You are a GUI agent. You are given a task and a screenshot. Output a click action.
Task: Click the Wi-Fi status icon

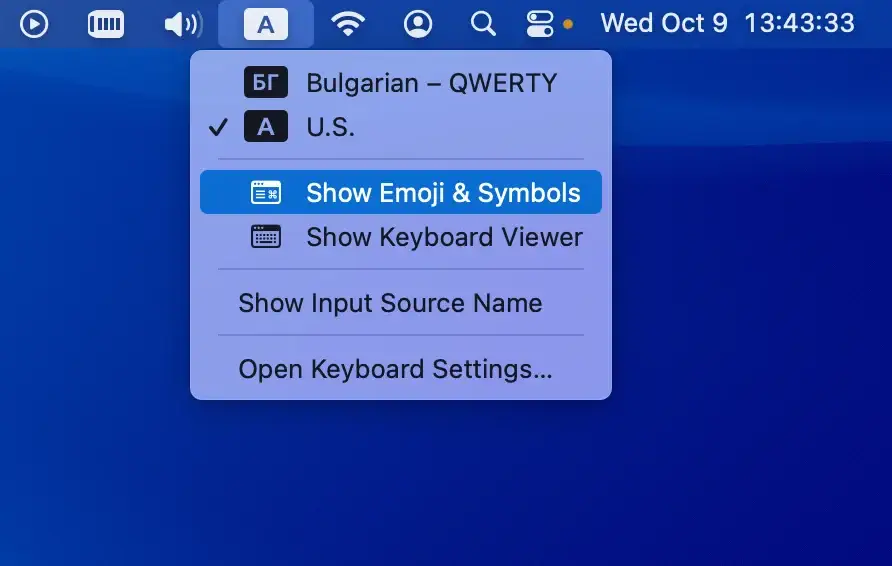tap(347, 23)
